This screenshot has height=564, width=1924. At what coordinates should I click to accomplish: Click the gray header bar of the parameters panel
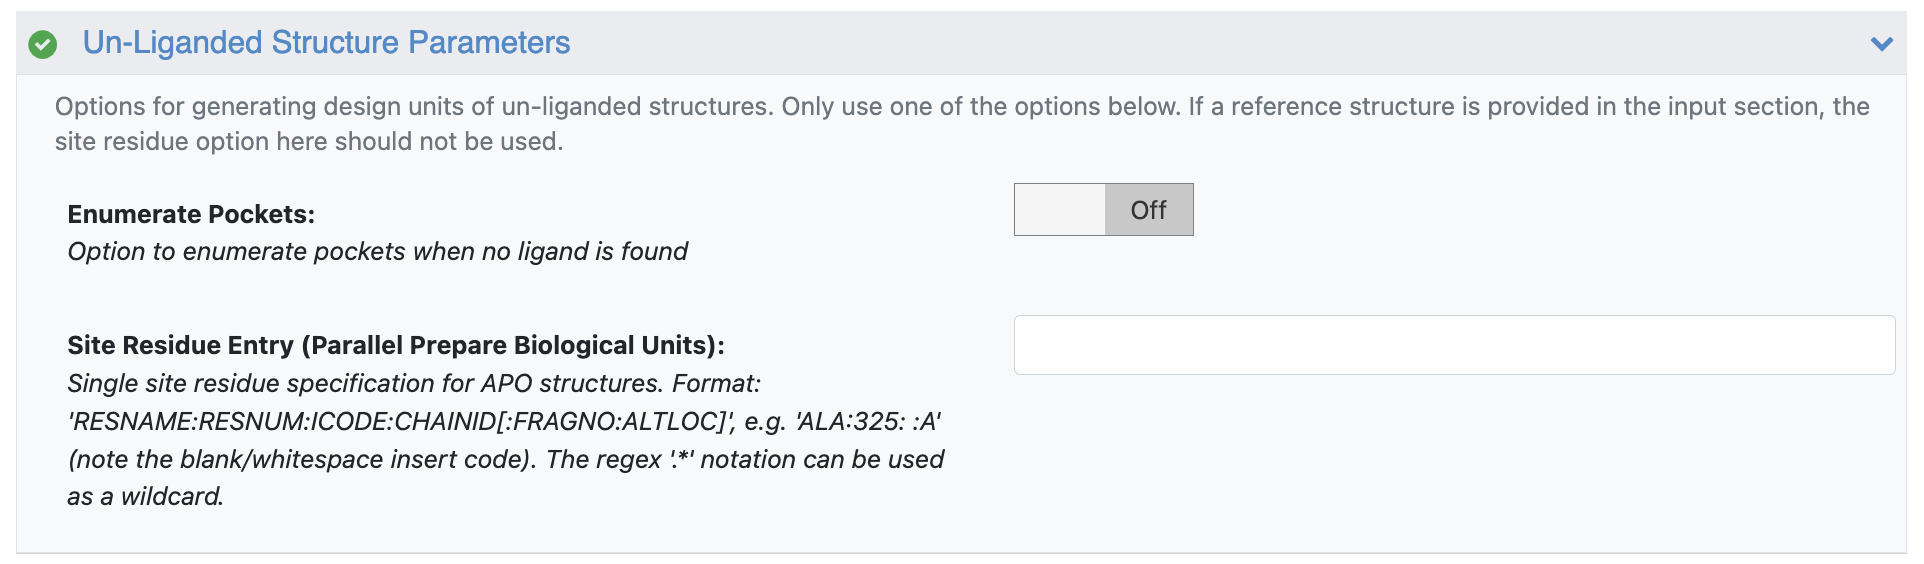click(1200, 44)
